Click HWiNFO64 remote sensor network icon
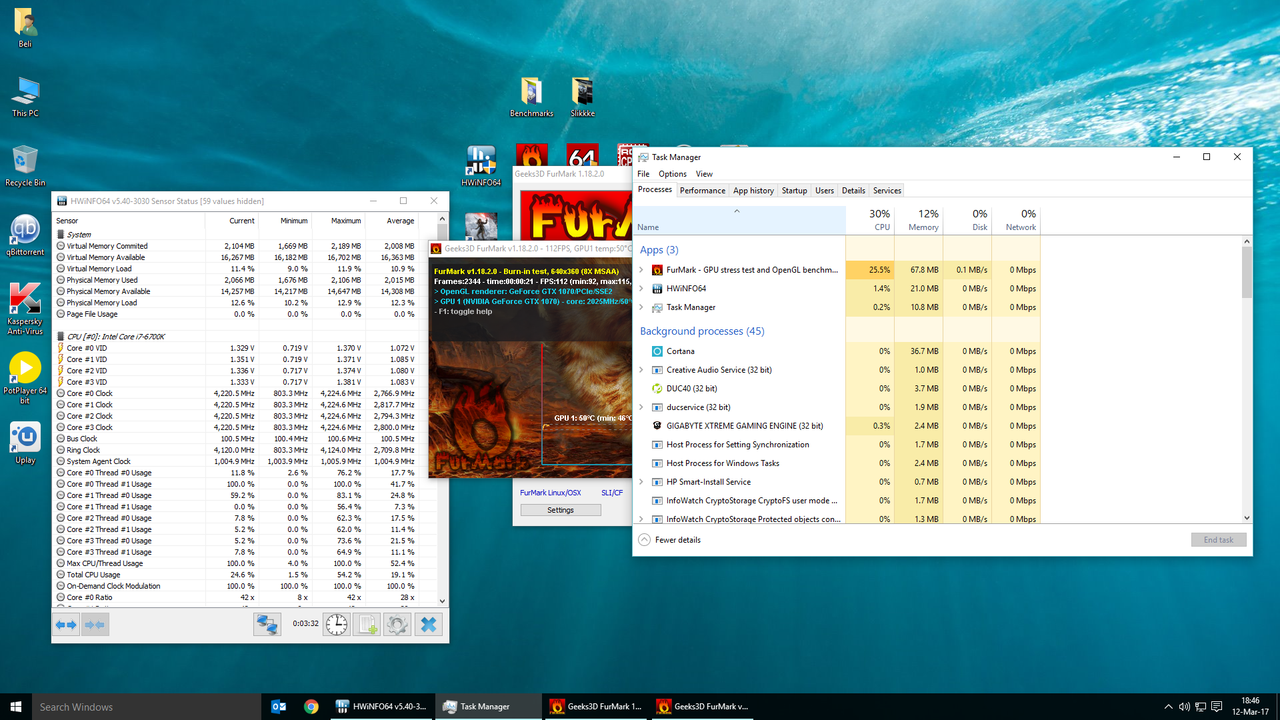The height and width of the screenshot is (720, 1280). click(x=267, y=624)
